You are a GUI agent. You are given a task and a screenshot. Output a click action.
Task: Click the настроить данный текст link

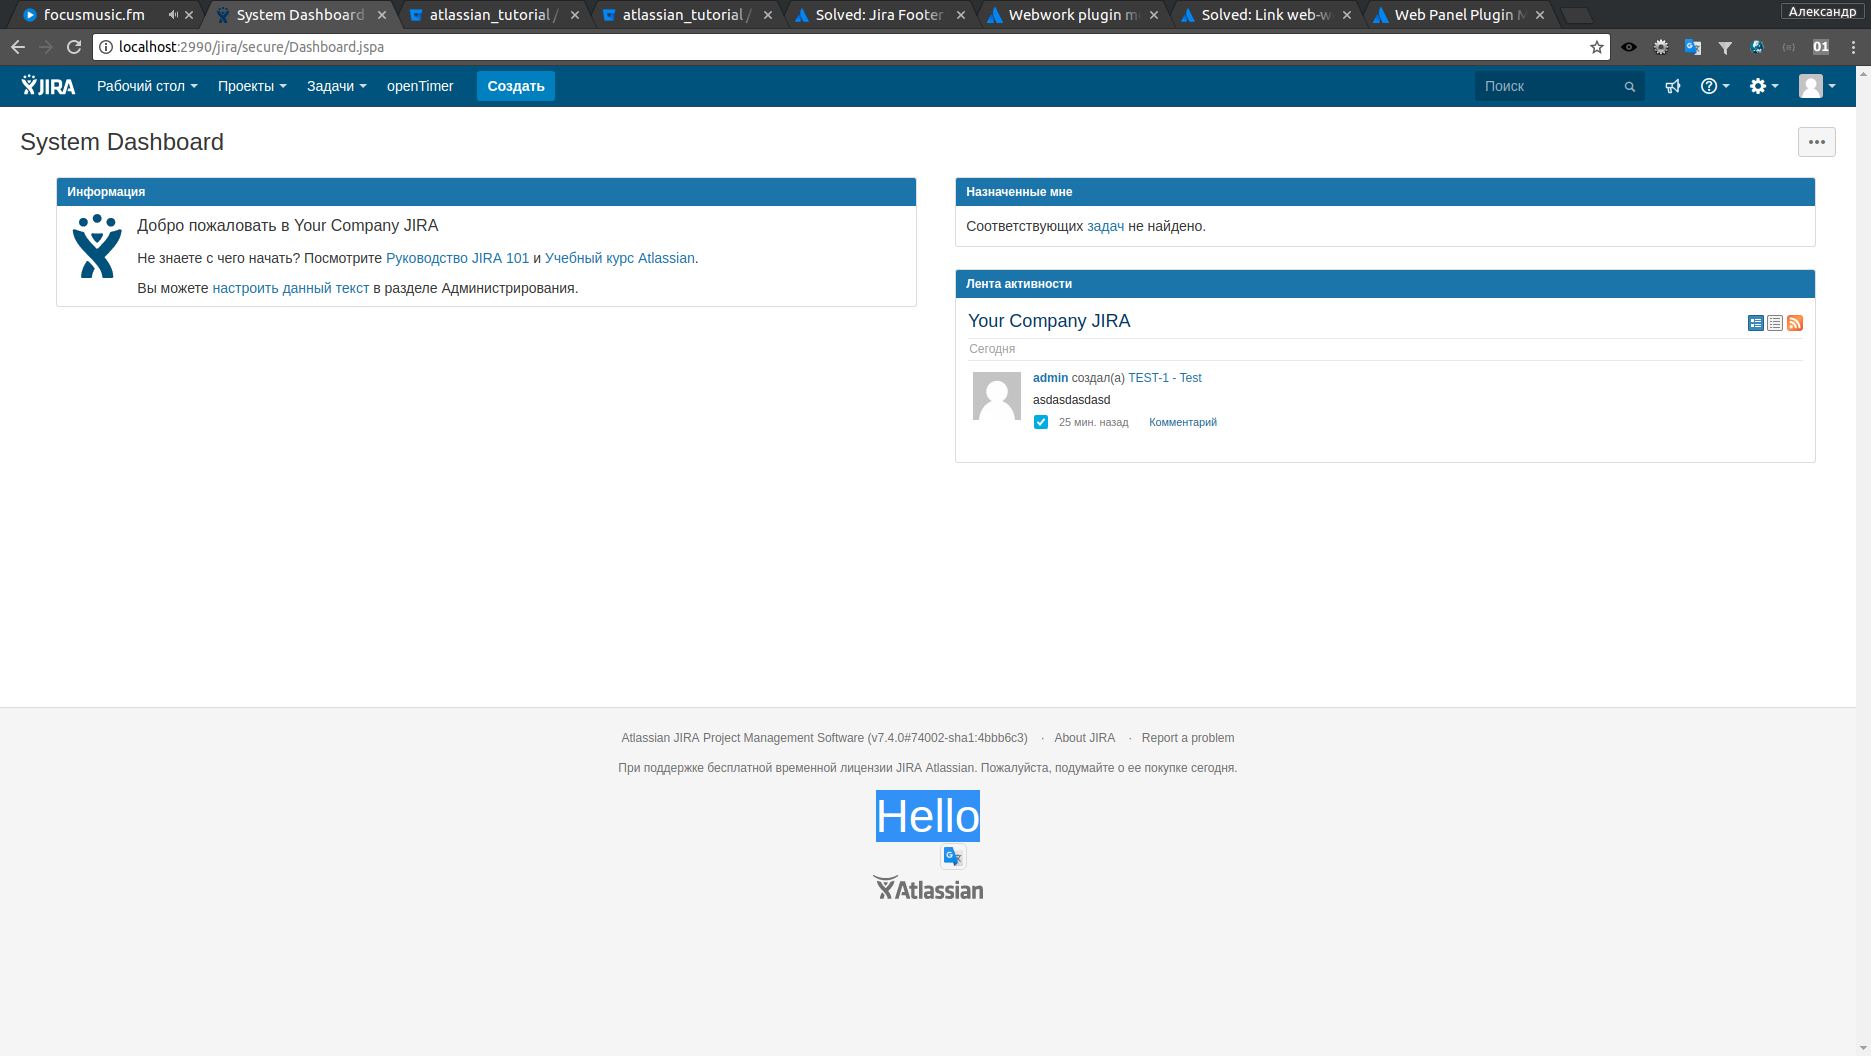tap(291, 288)
